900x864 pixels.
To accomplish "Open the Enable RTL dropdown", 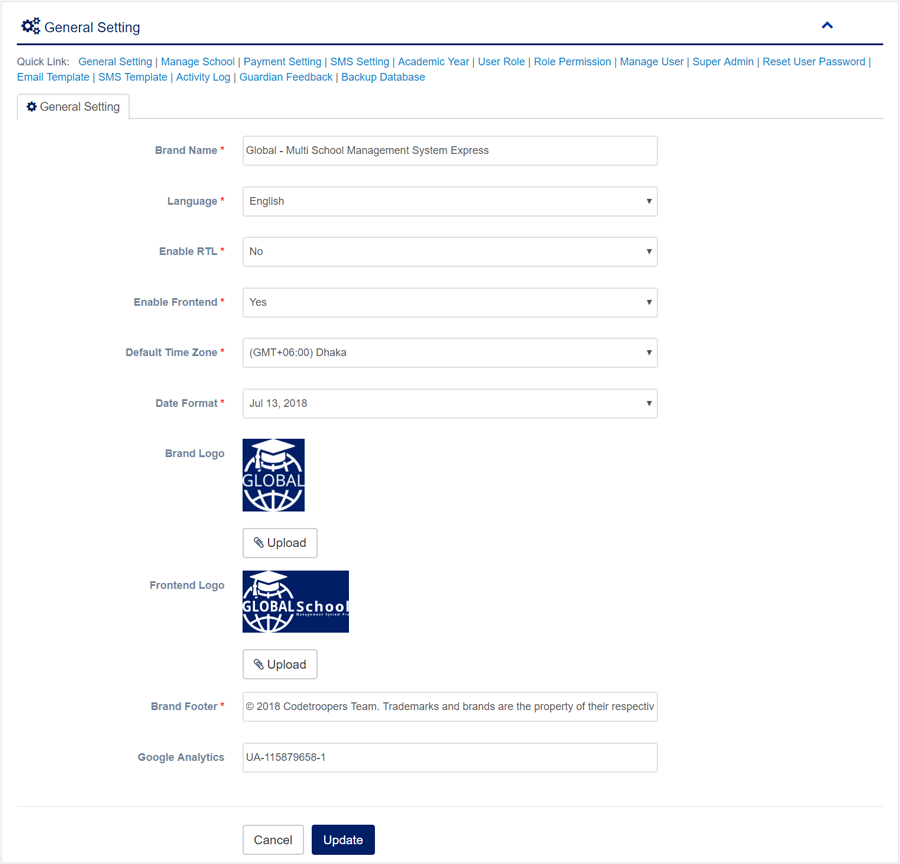I will (x=450, y=251).
